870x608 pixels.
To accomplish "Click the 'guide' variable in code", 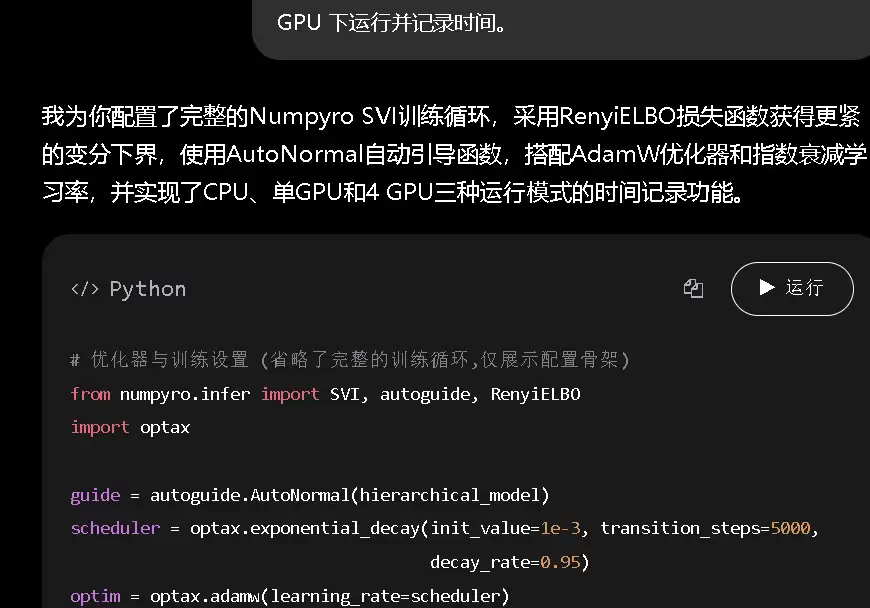I will [x=95, y=495].
